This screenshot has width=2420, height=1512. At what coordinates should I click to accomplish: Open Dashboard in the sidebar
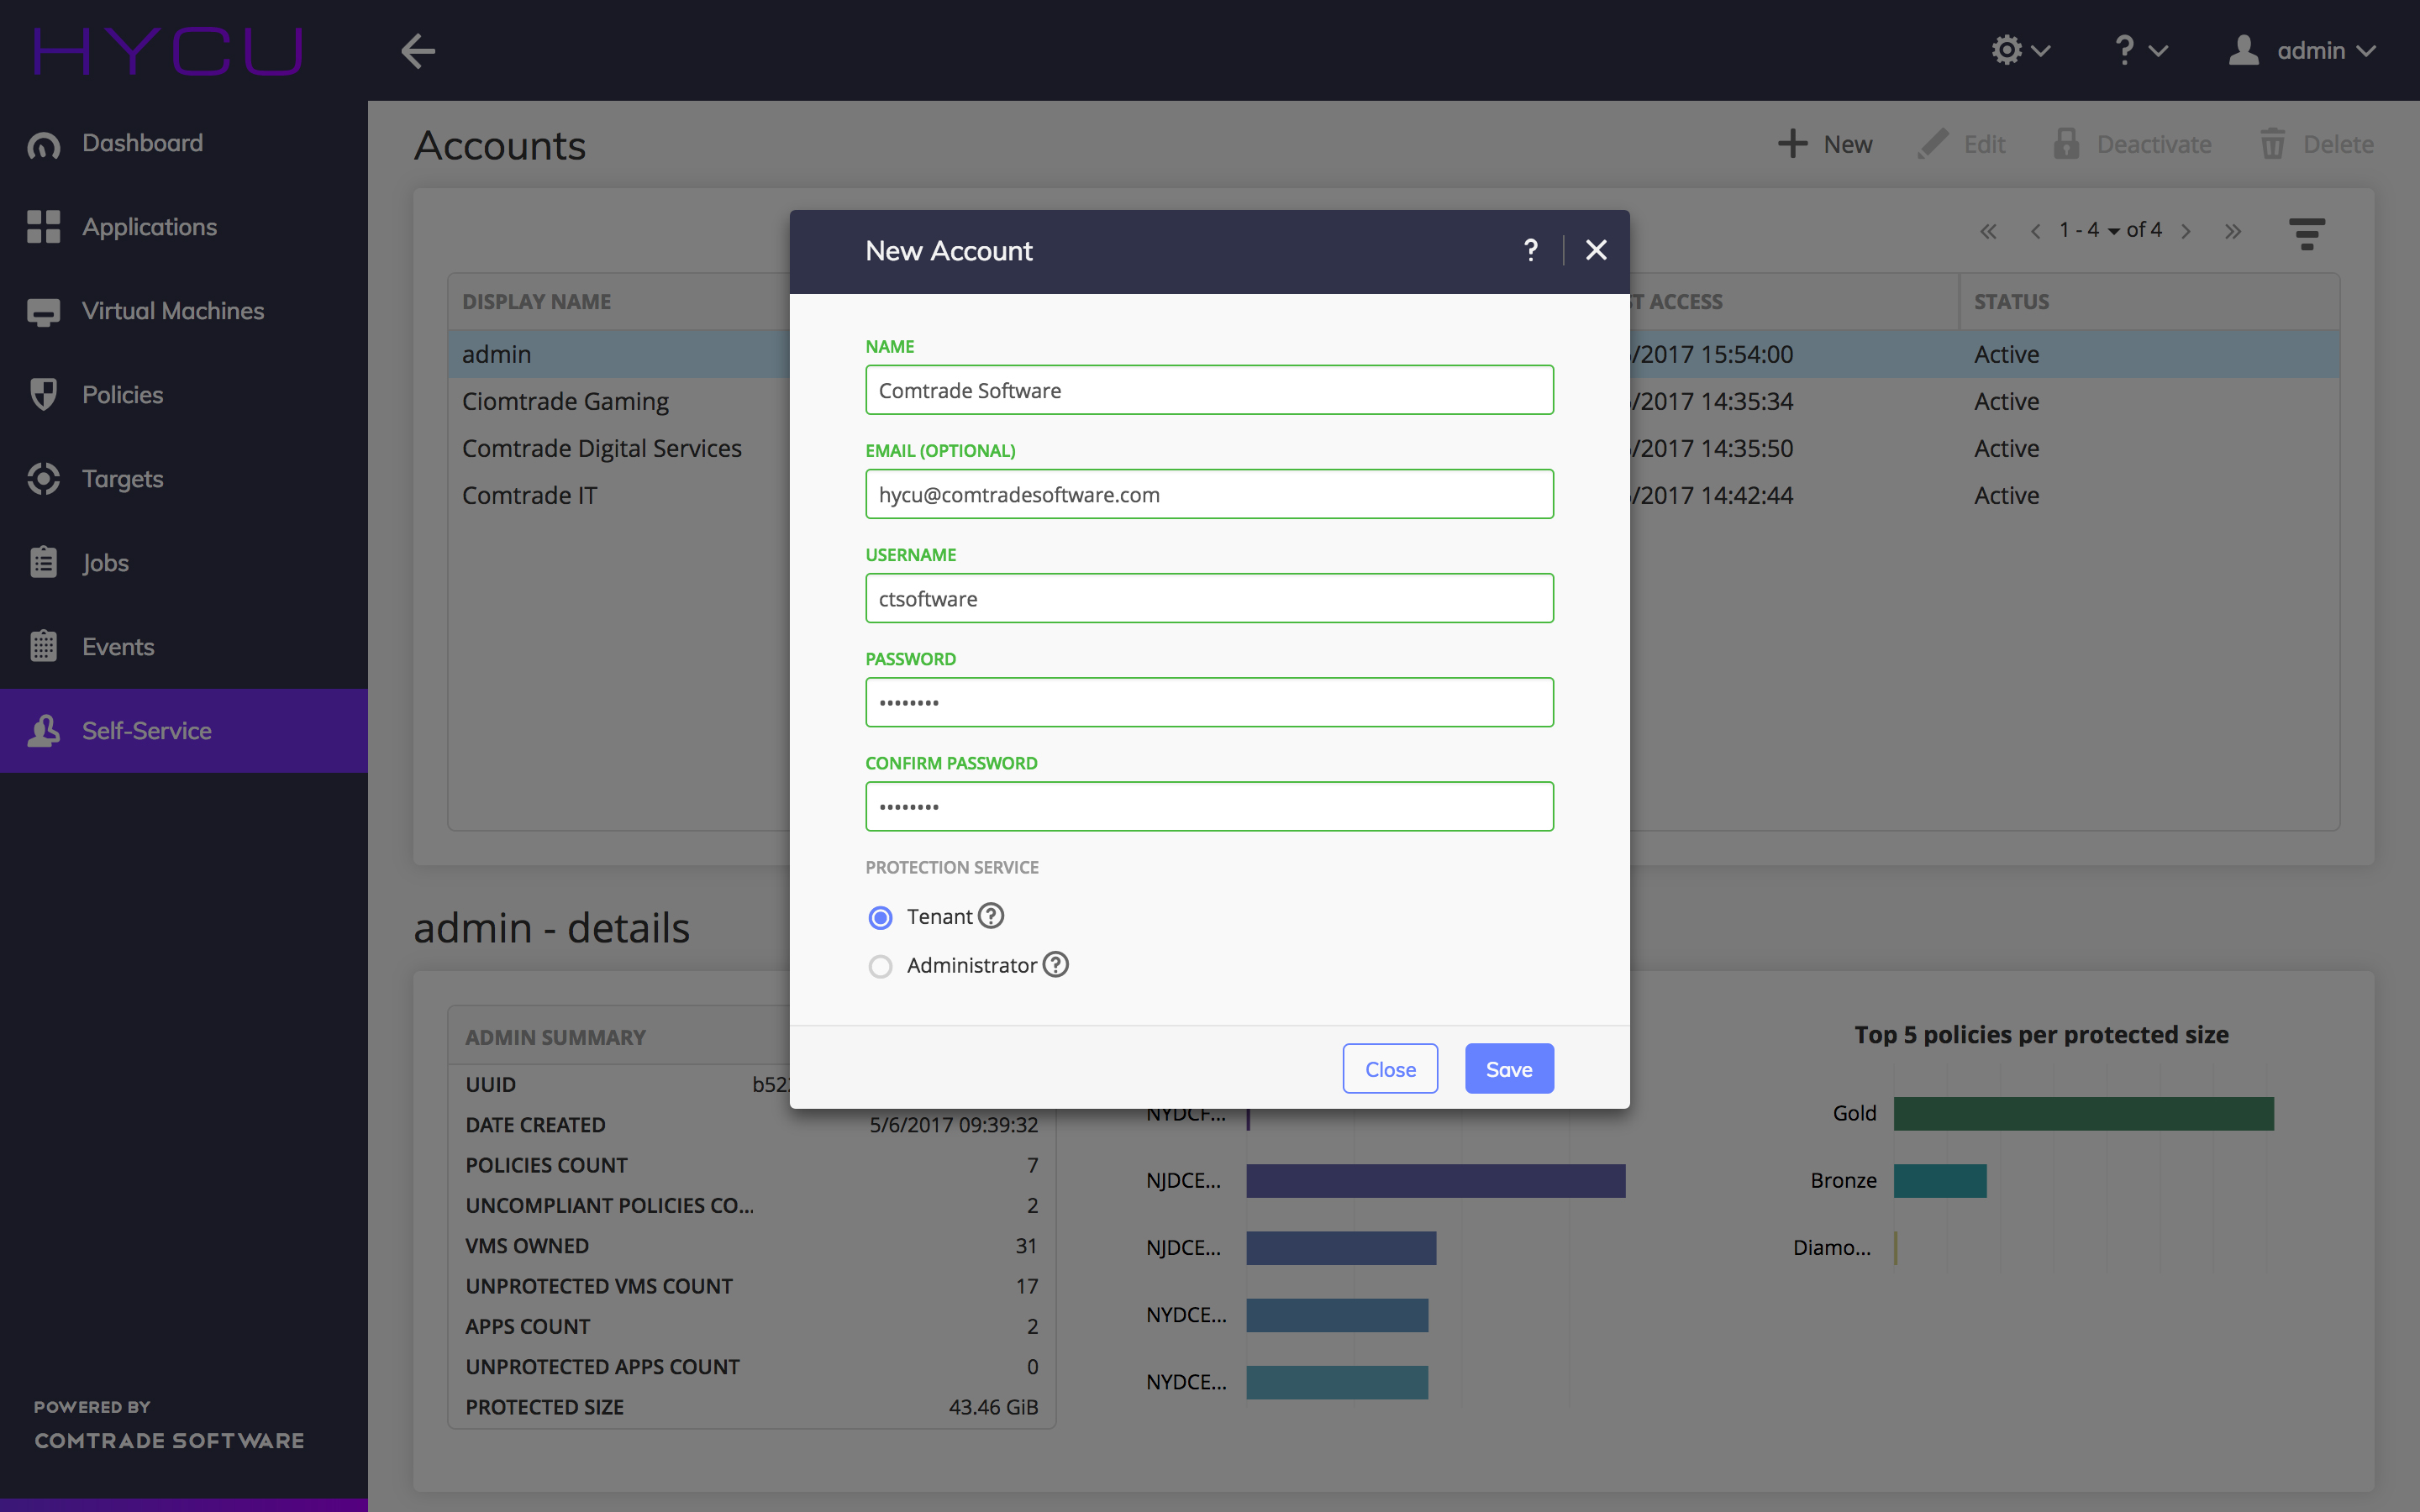(142, 143)
